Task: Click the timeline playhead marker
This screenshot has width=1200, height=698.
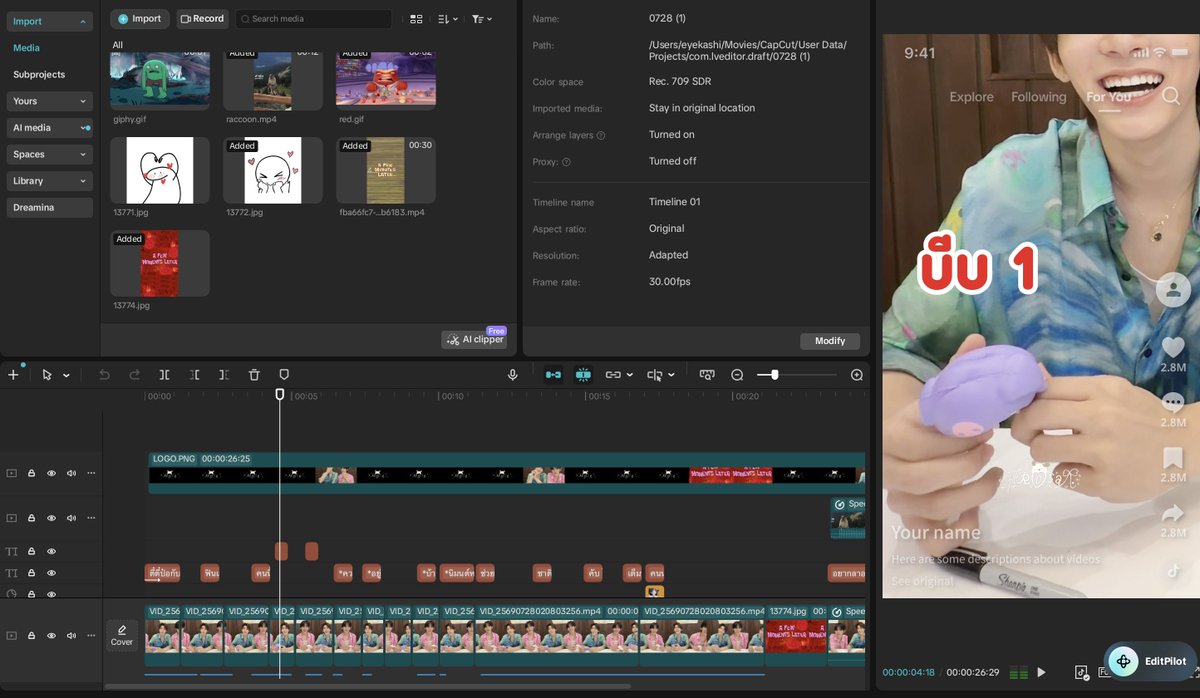Action: pyautogui.click(x=280, y=395)
